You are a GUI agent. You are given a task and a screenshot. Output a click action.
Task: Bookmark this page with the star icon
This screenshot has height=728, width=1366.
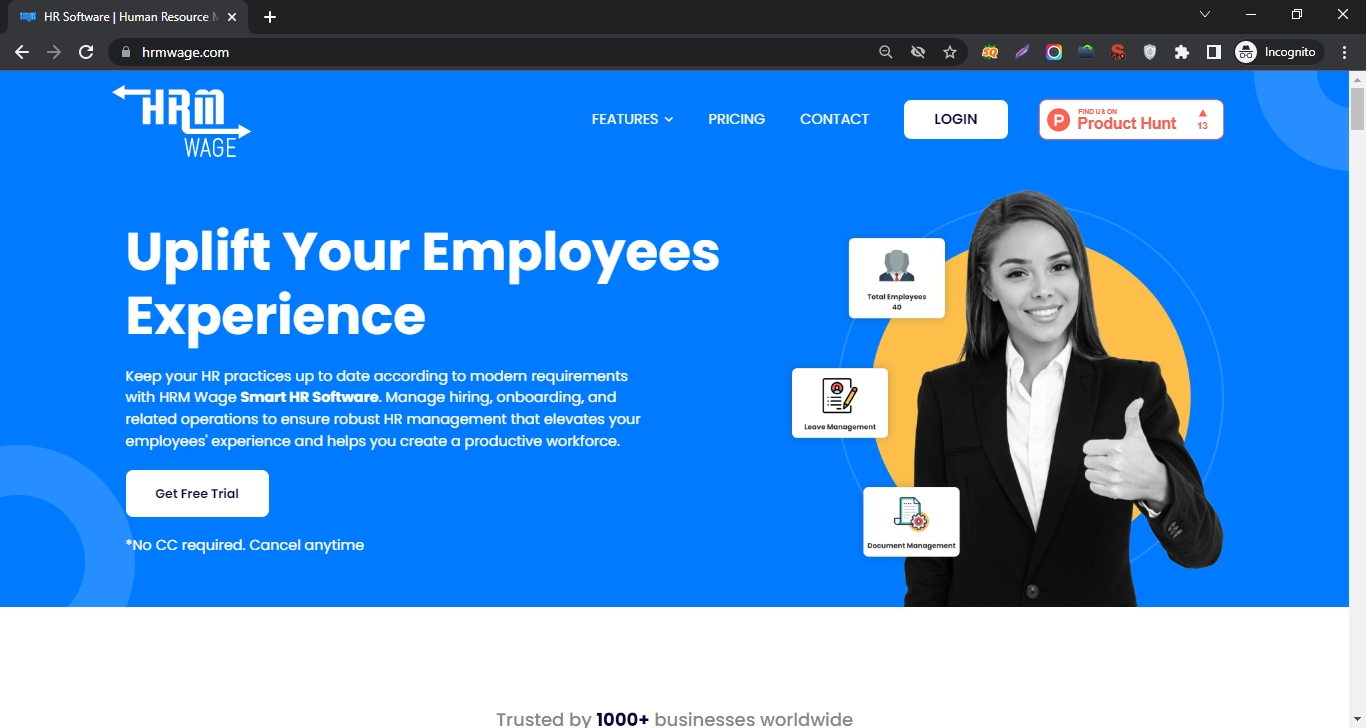click(x=950, y=52)
